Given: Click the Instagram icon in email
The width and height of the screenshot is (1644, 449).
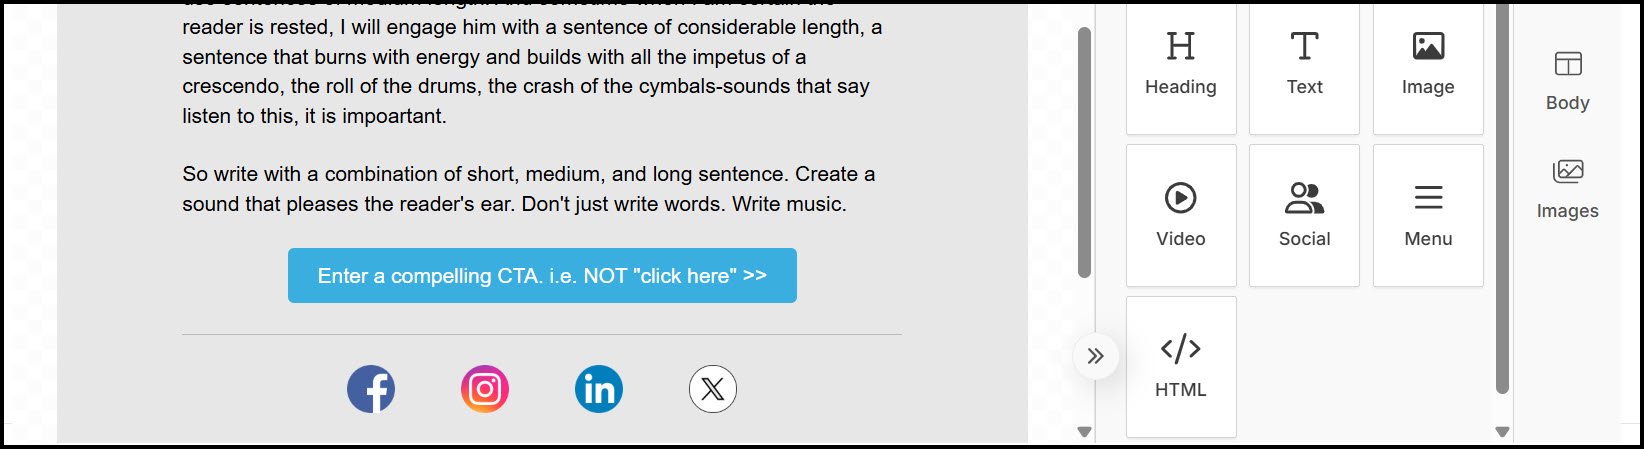Looking at the screenshot, I should (485, 389).
